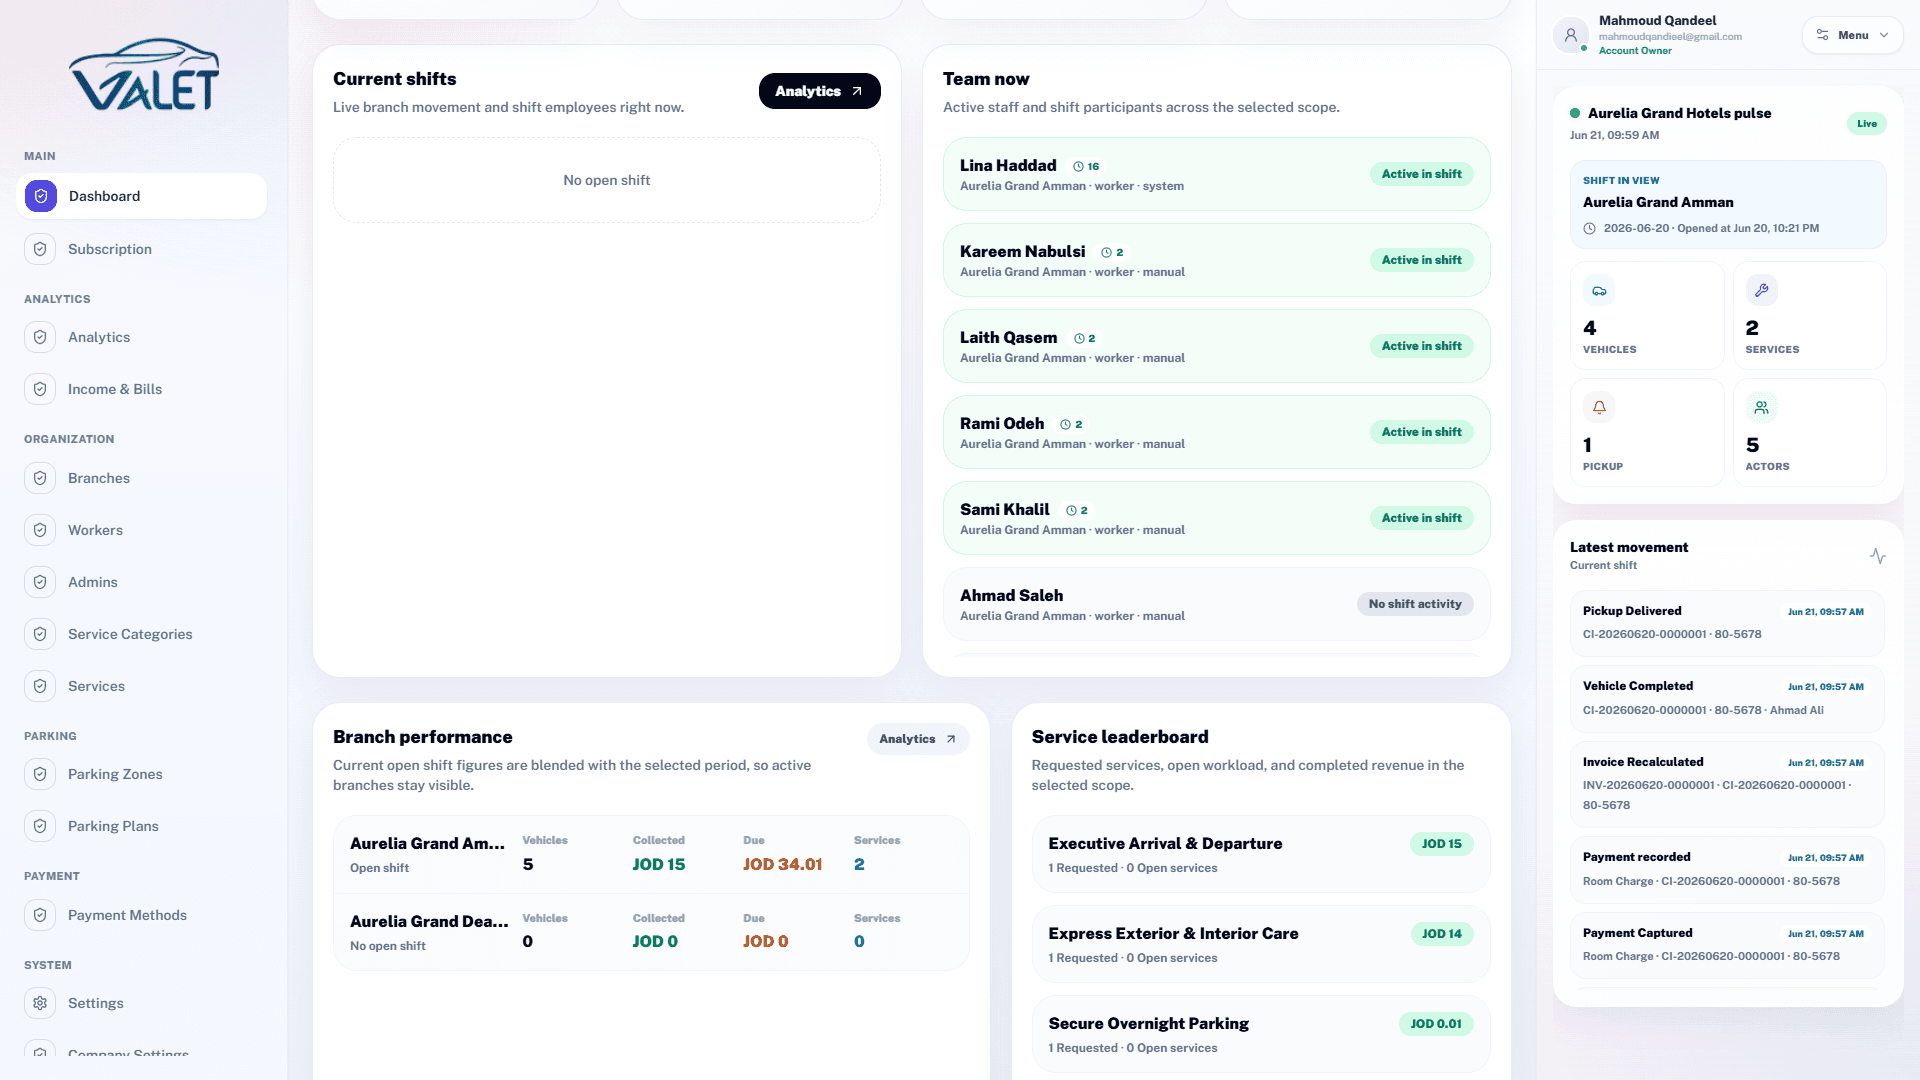Open Payment recorded movement entry
1920x1080 pixels.
[x=1727, y=869]
